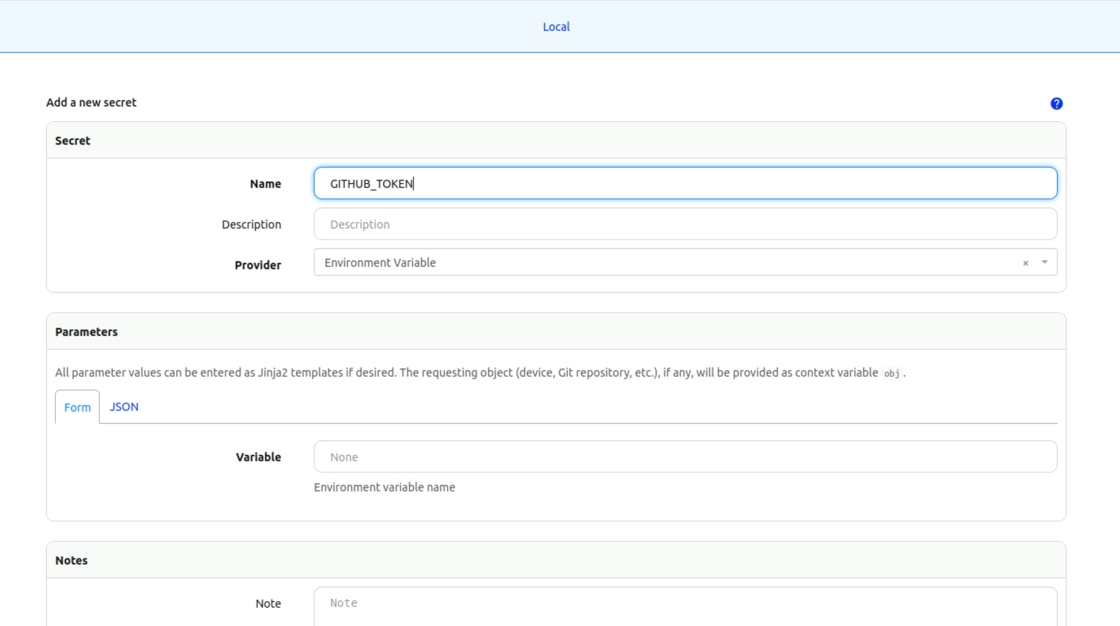
Task: Click the Add a new secret heading
Action: [91, 102]
